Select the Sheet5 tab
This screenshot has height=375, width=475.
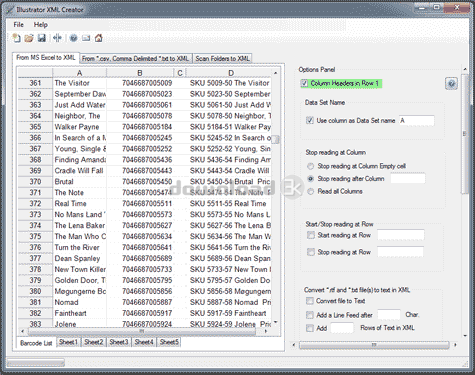(169, 342)
